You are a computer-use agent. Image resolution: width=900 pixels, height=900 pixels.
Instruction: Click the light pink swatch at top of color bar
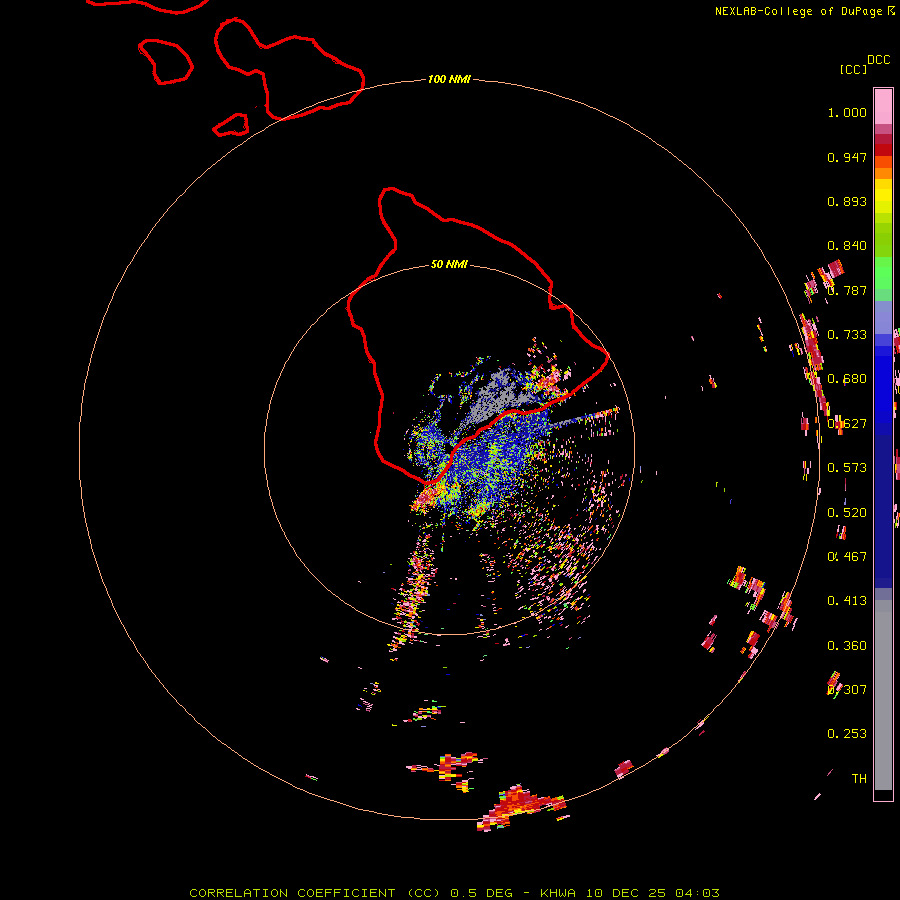883,106
